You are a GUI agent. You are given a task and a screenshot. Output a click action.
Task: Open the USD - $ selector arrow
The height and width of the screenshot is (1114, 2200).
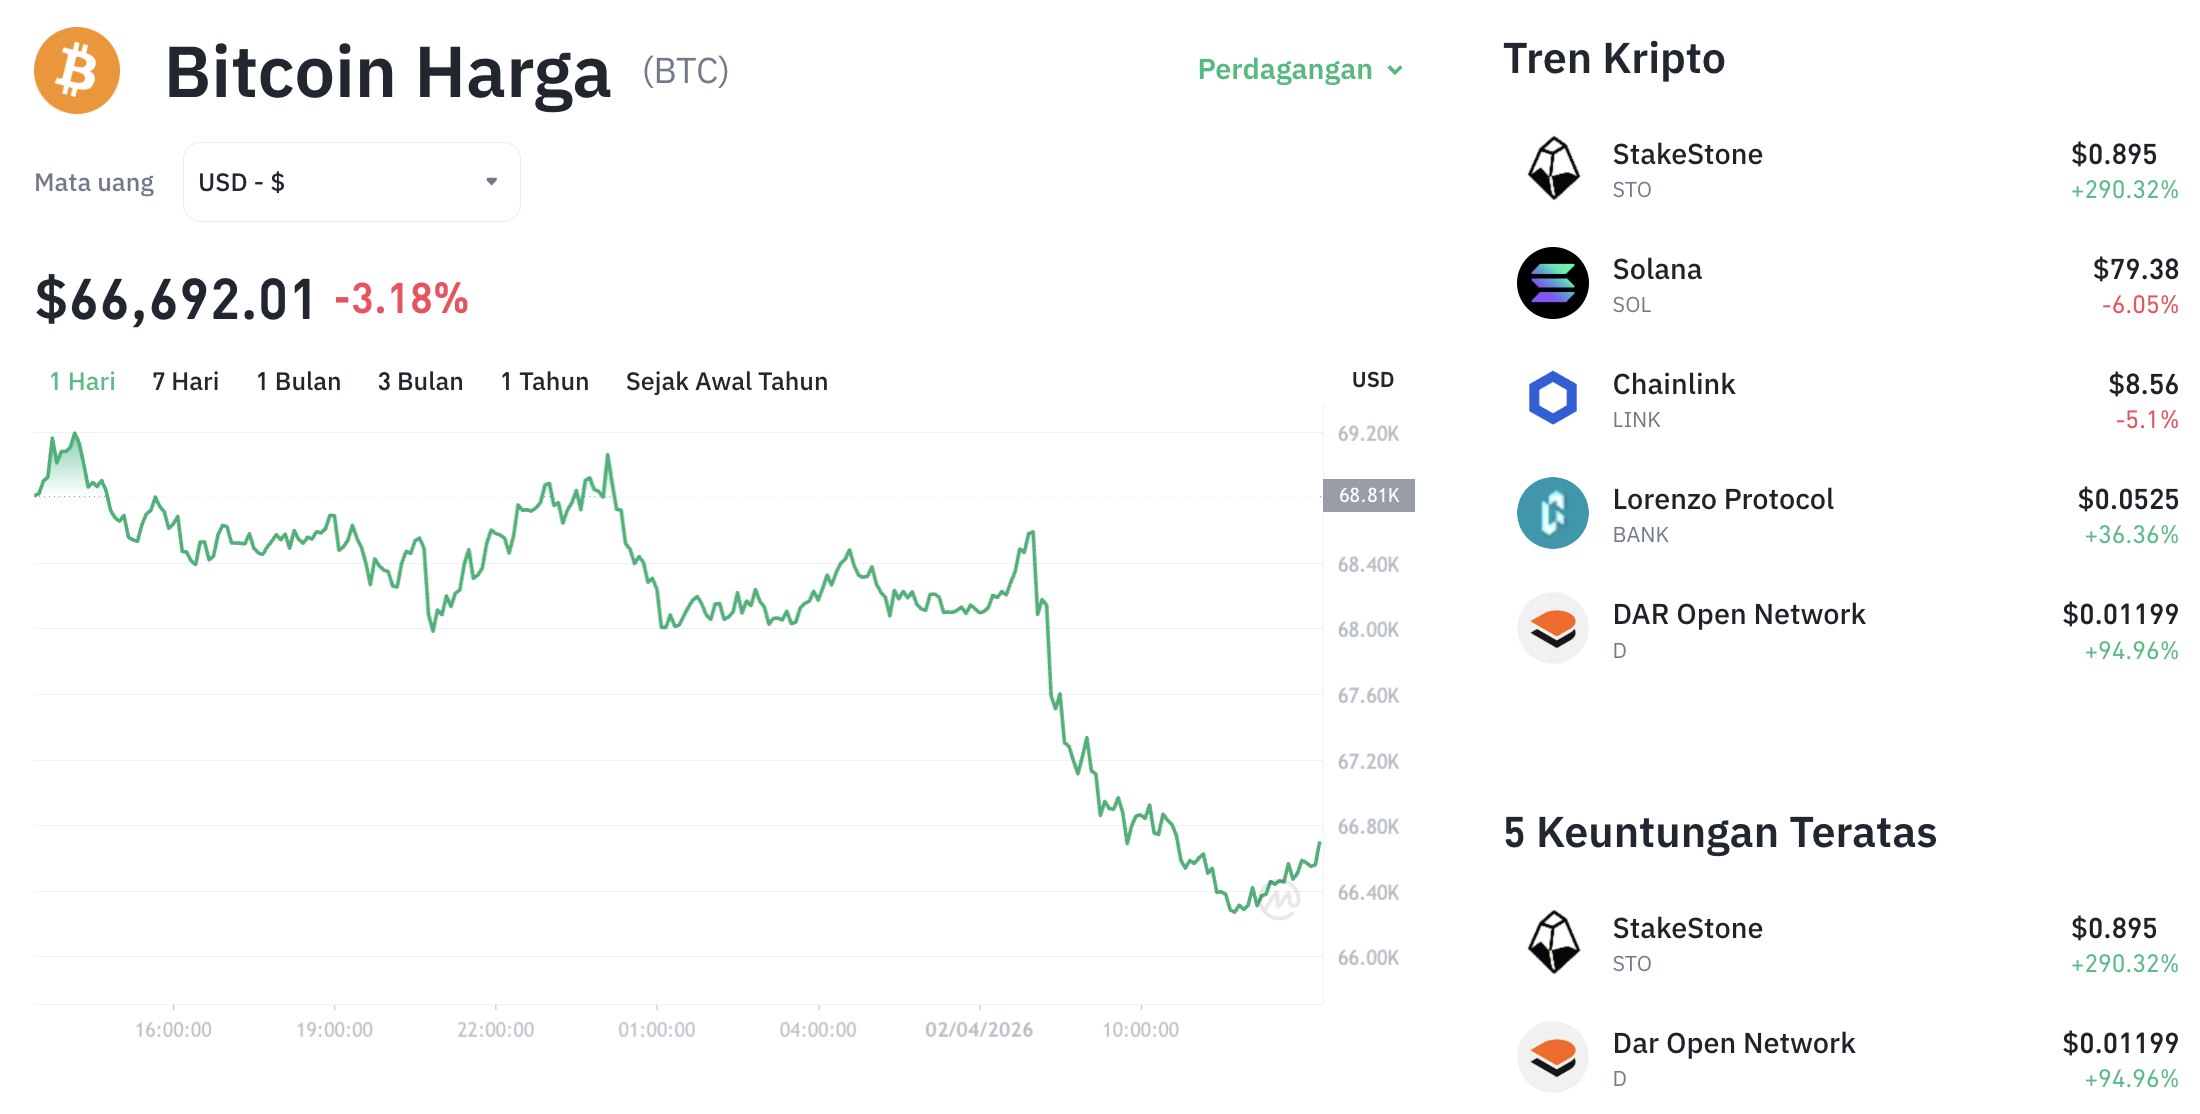491,181
